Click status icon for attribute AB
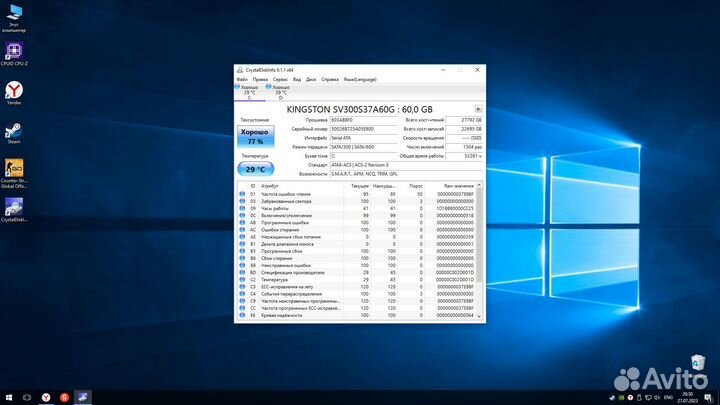 [x=242, y=223]
